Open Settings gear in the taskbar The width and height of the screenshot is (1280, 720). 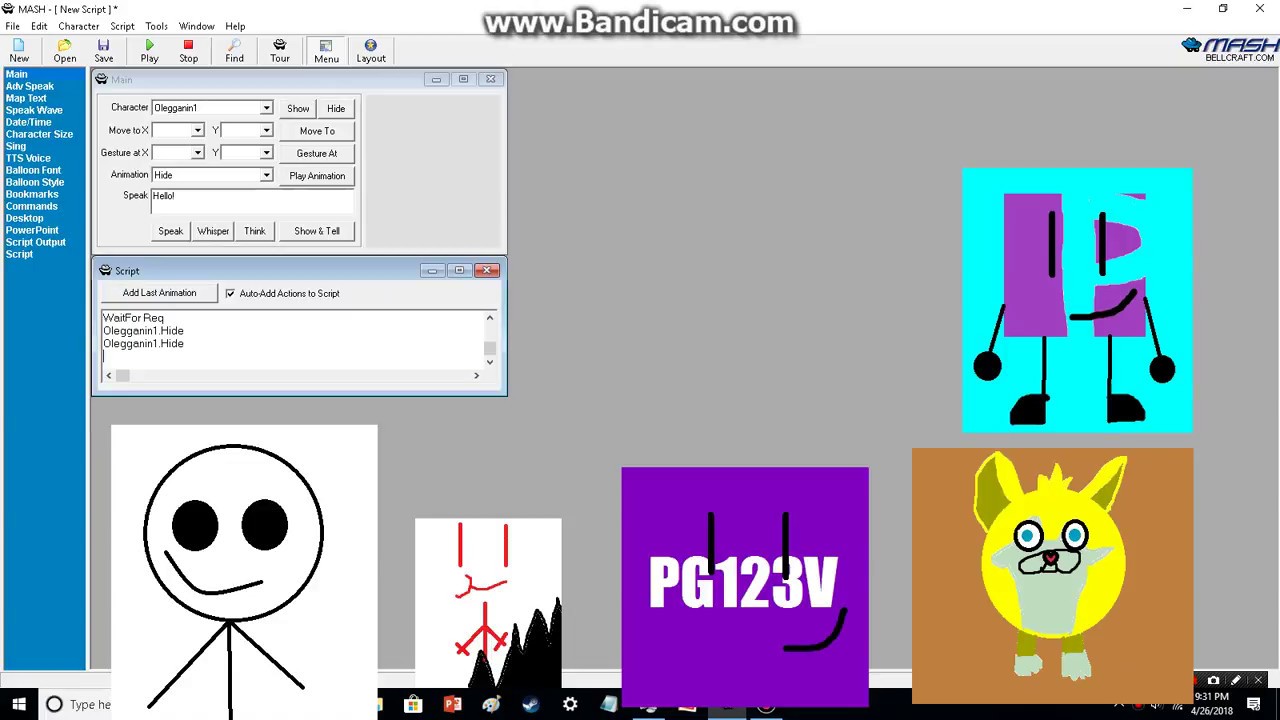coord(570,704)
